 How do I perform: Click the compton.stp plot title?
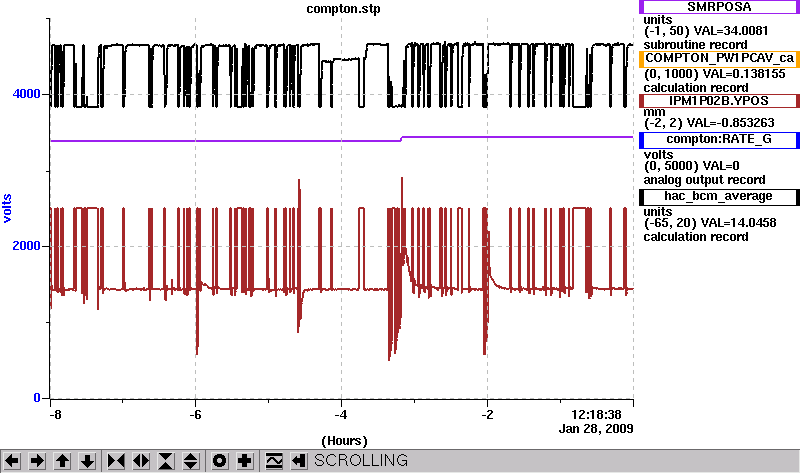(x=343, y=9)
